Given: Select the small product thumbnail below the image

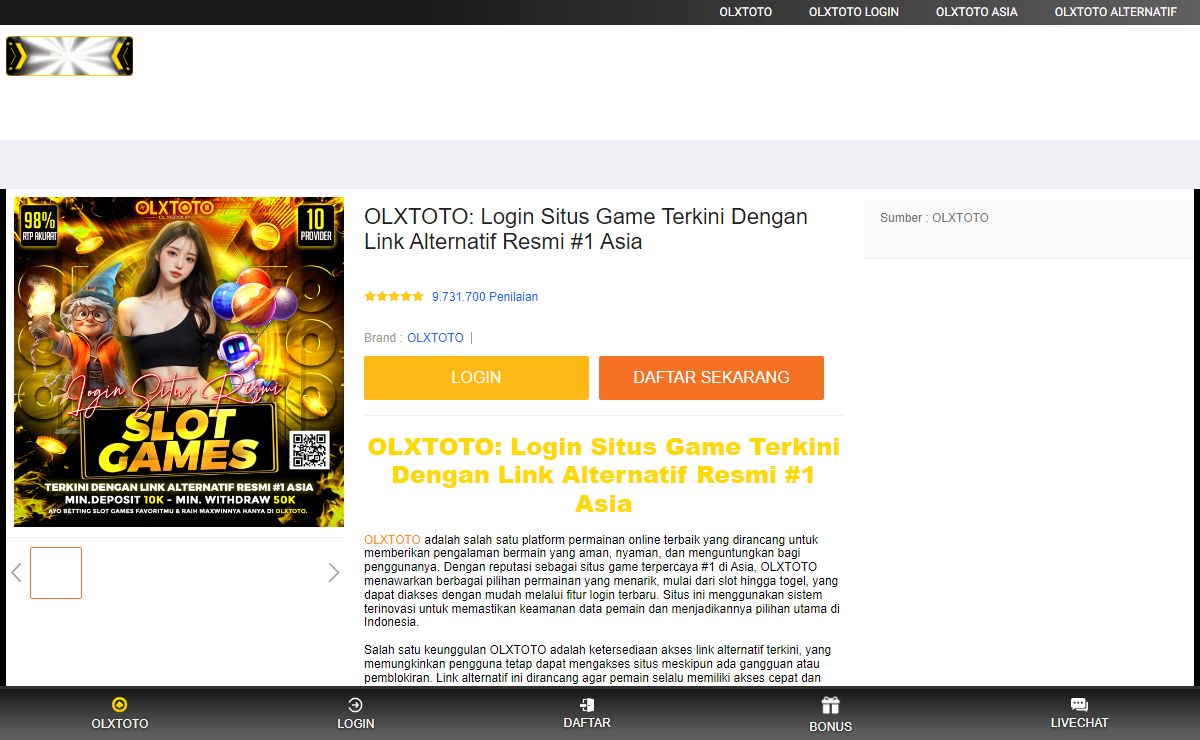Looking at the screenshot, I should 56,573.
